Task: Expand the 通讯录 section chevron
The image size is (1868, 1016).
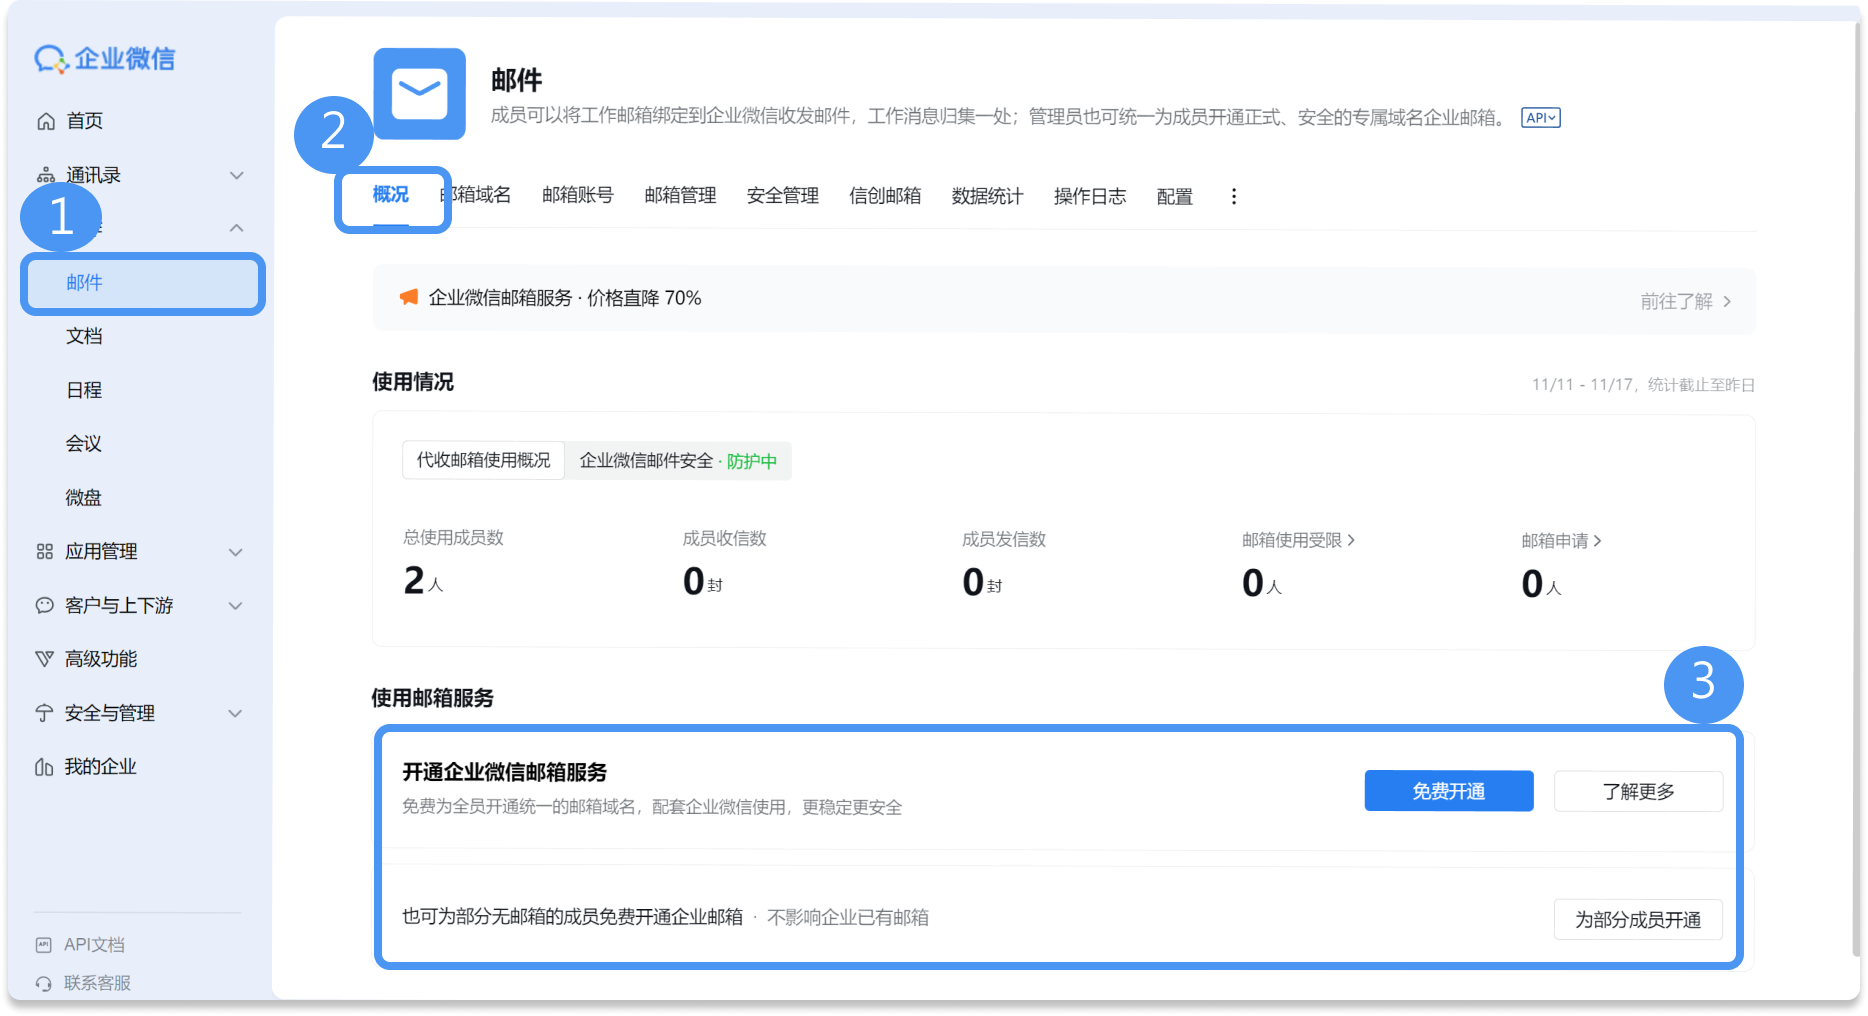Action: pyautogui.click(x=237, y=176)
